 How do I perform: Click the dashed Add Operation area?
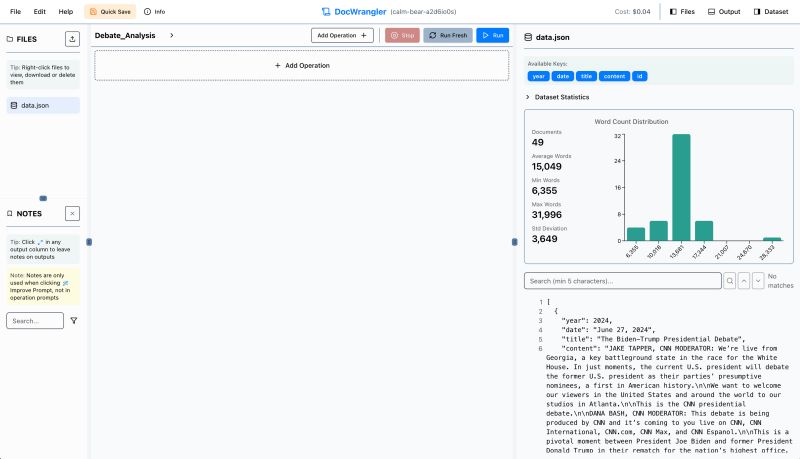coord(302,65)
